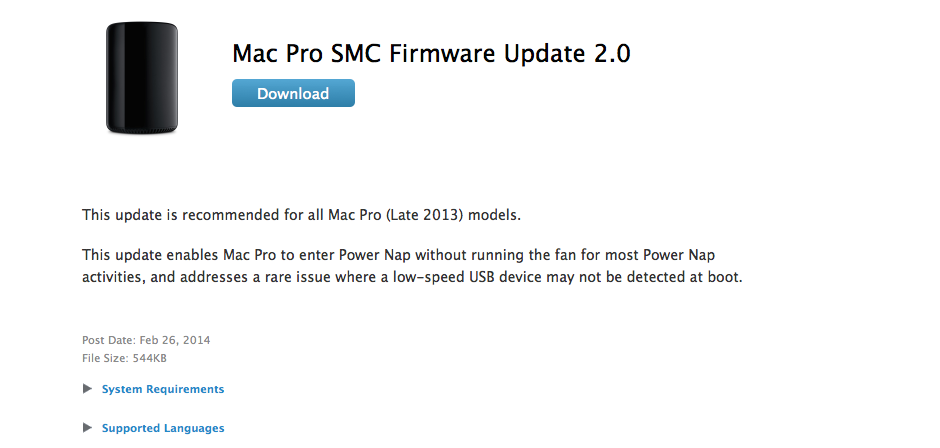Image resolution: width=940 pixels, height=448 pixels.
Task: Click the black Mac Pro product image
Action: [142, 78]
